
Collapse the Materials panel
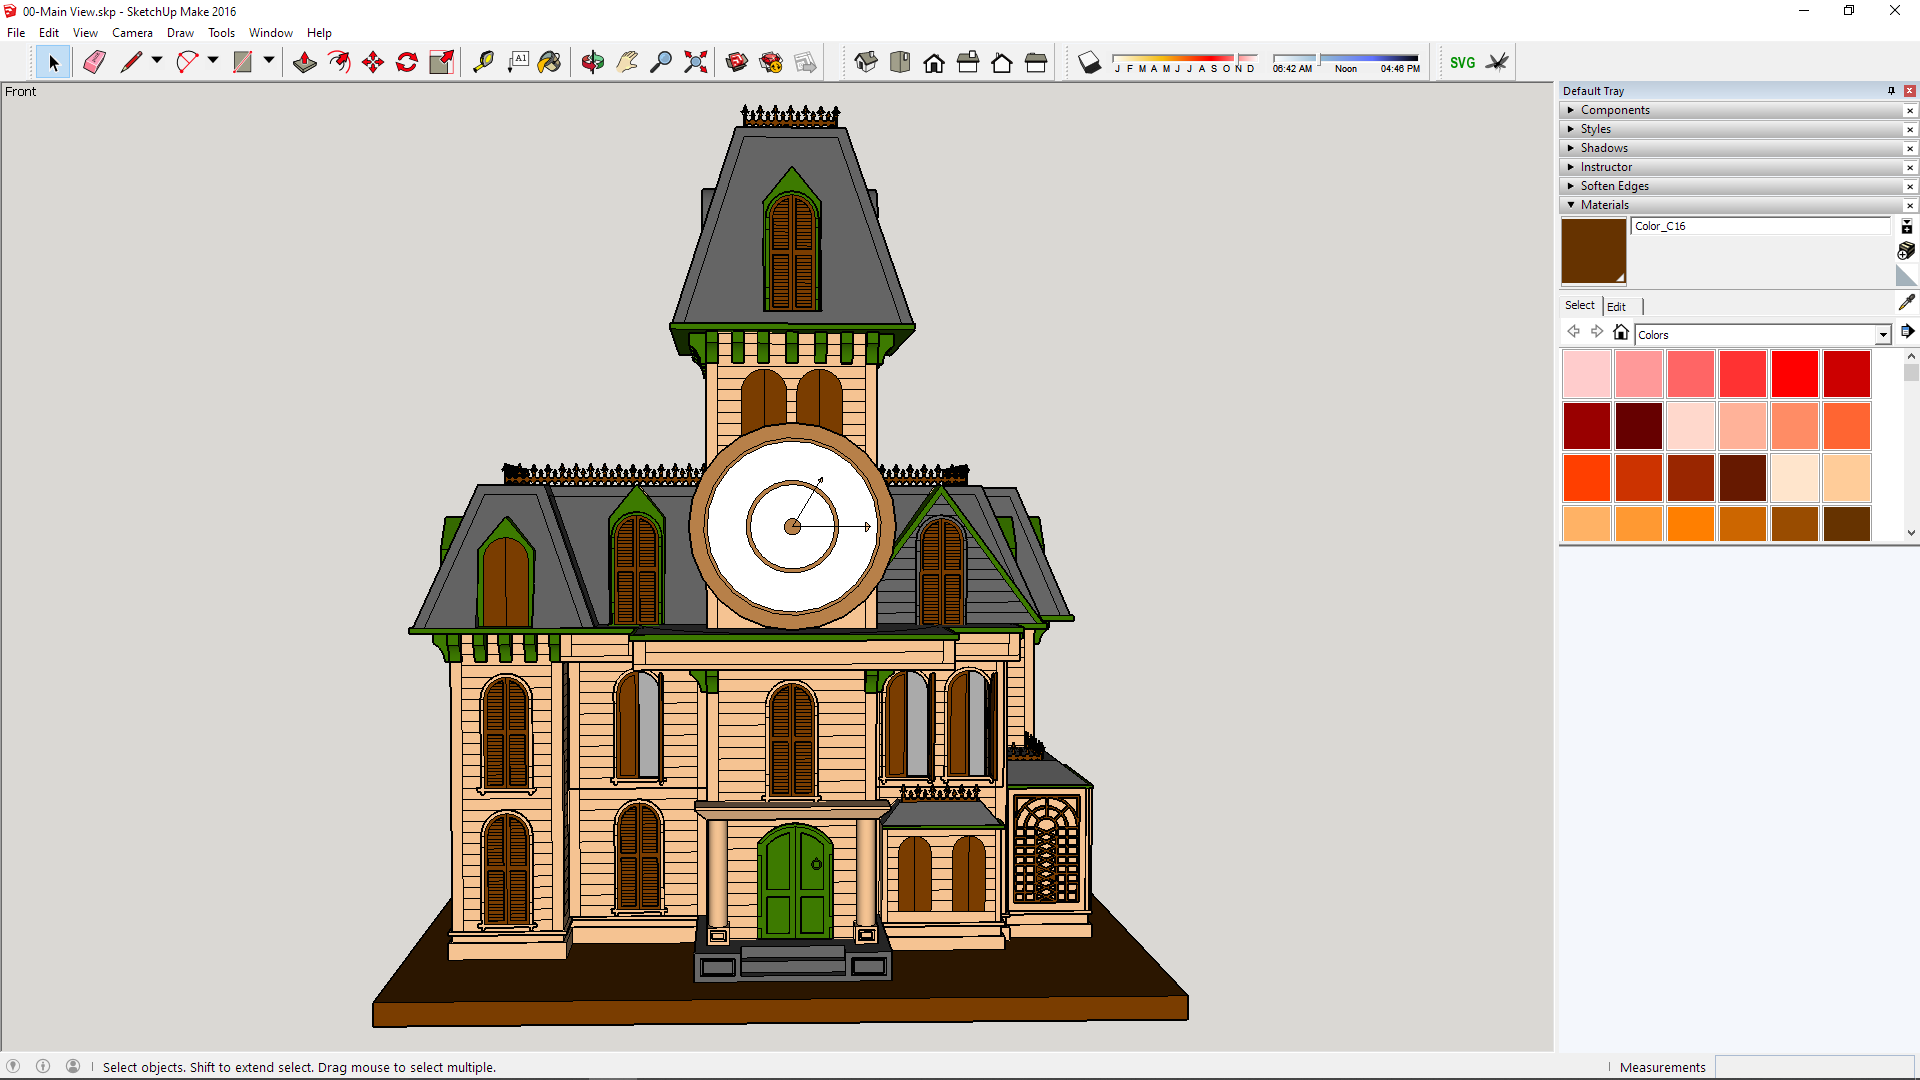pyautogui.click(x=1604, y=205)
